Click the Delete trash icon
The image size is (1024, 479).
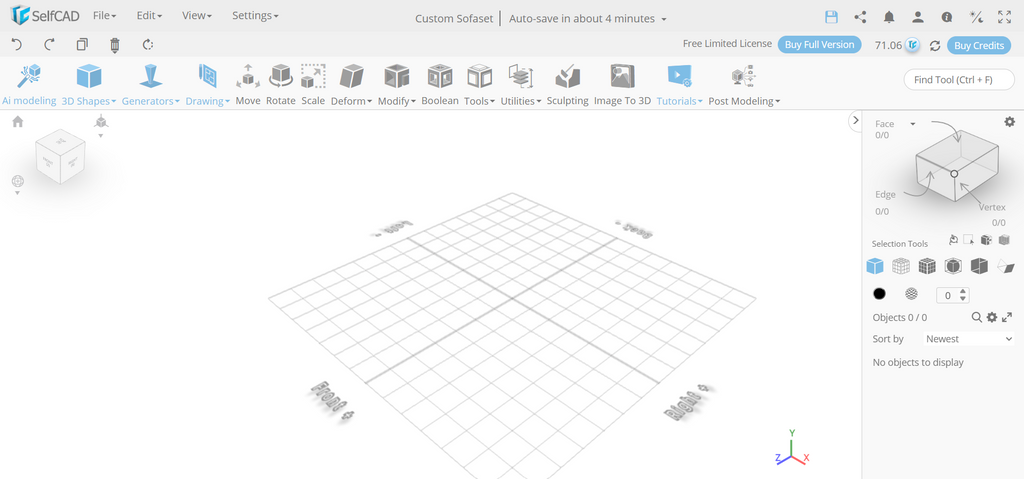[x=115, y=44]
